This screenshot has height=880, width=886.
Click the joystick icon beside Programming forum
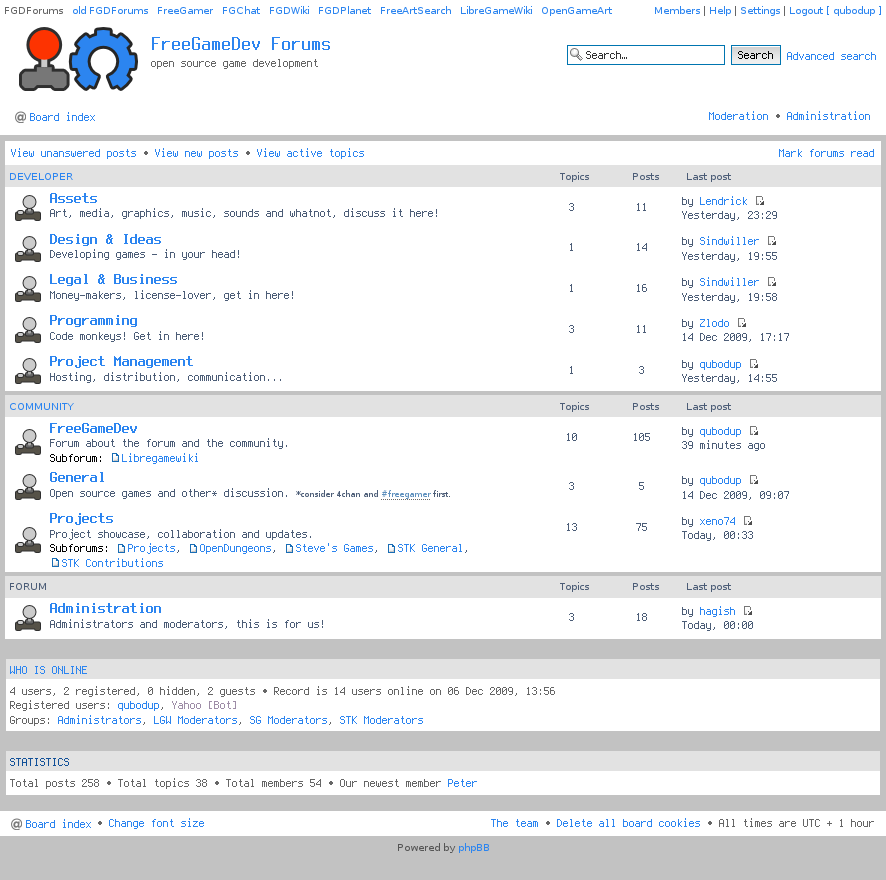(28, 329)
